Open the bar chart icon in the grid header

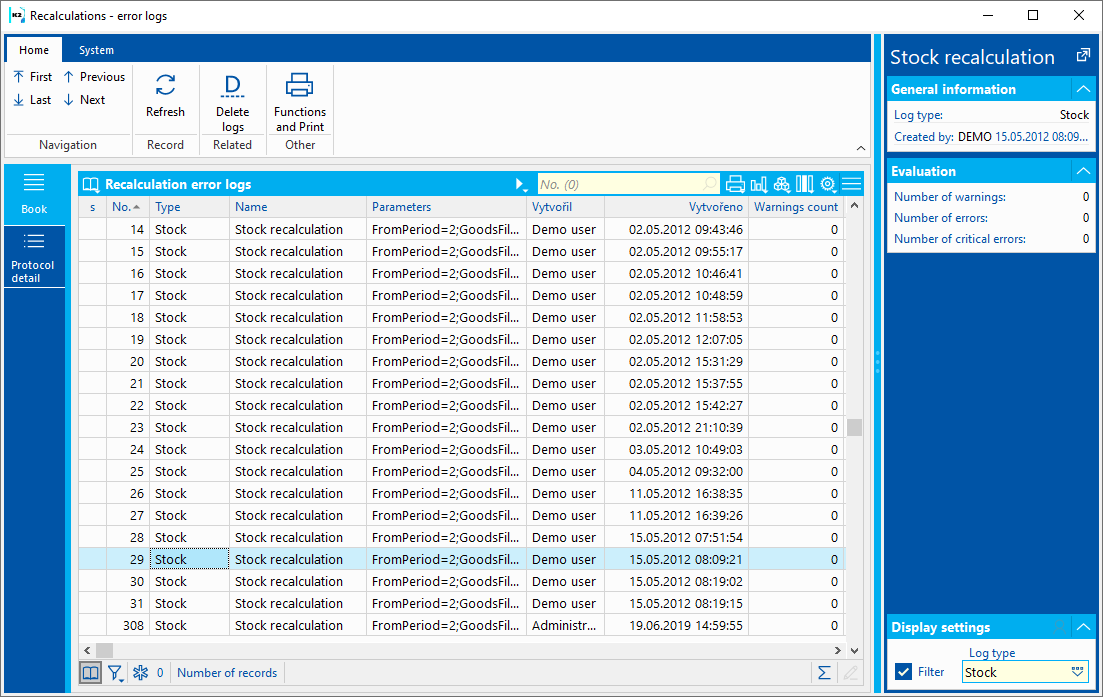coord(759,184)
